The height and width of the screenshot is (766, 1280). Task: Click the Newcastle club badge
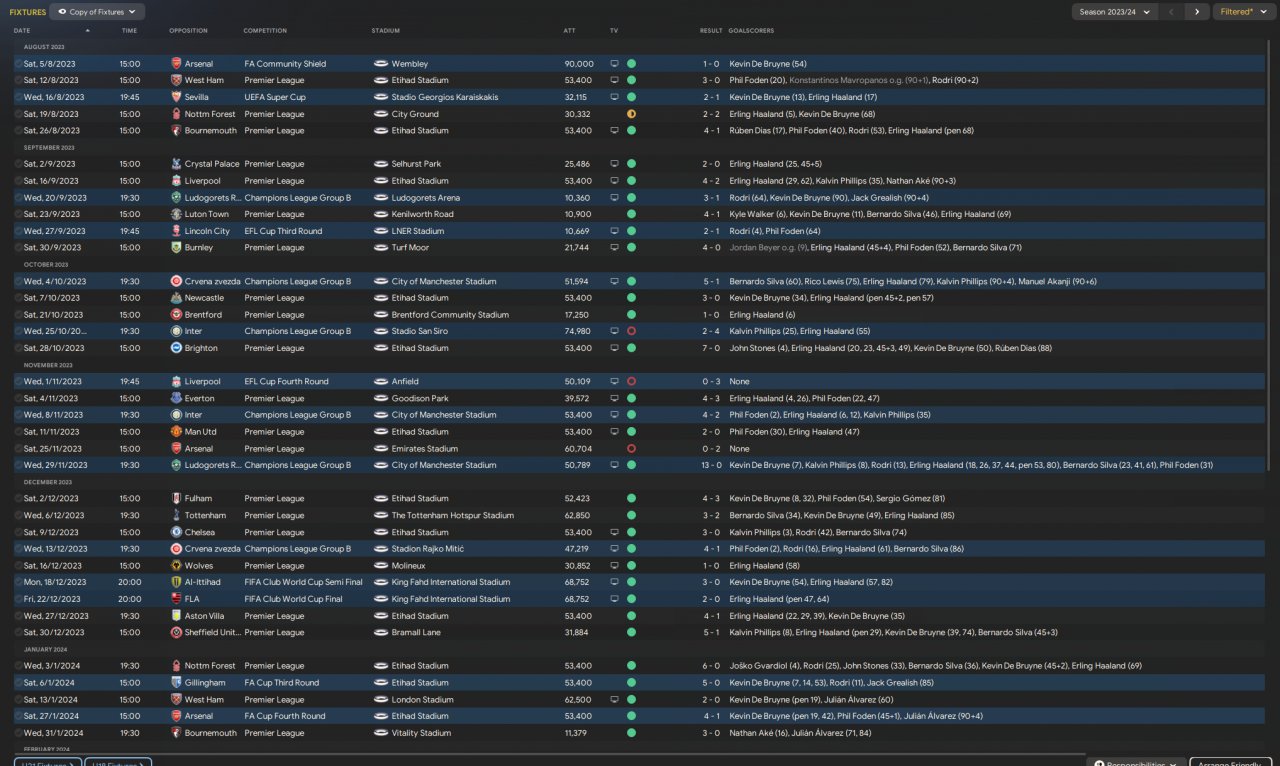point(177,298)
